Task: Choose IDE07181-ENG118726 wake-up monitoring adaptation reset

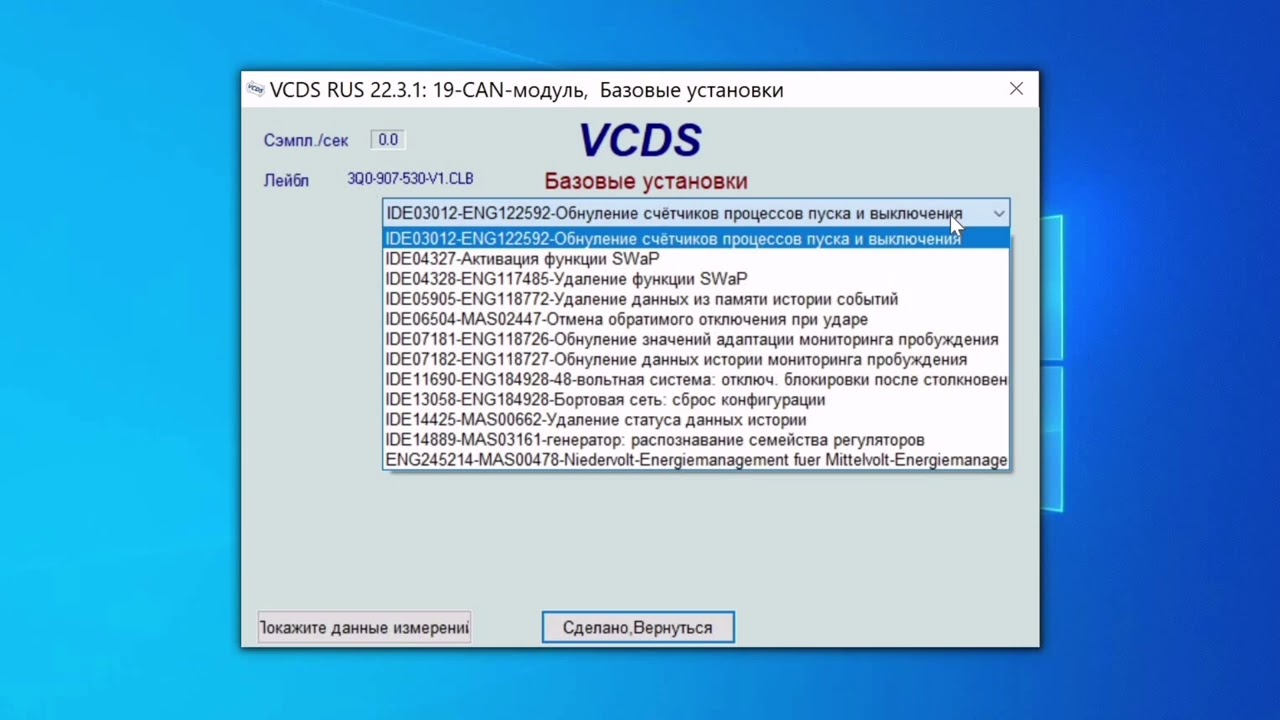Action: [696, 339]
